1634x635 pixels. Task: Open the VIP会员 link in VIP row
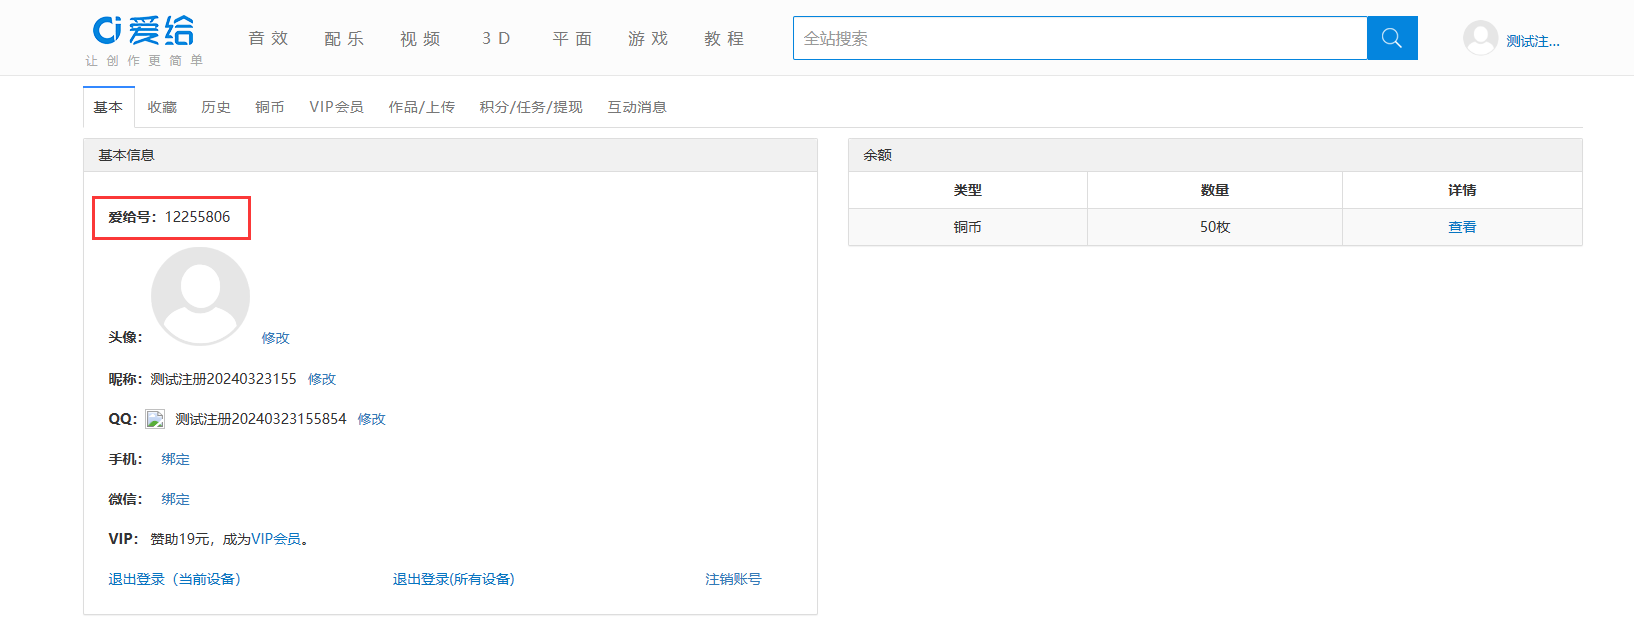276,539
